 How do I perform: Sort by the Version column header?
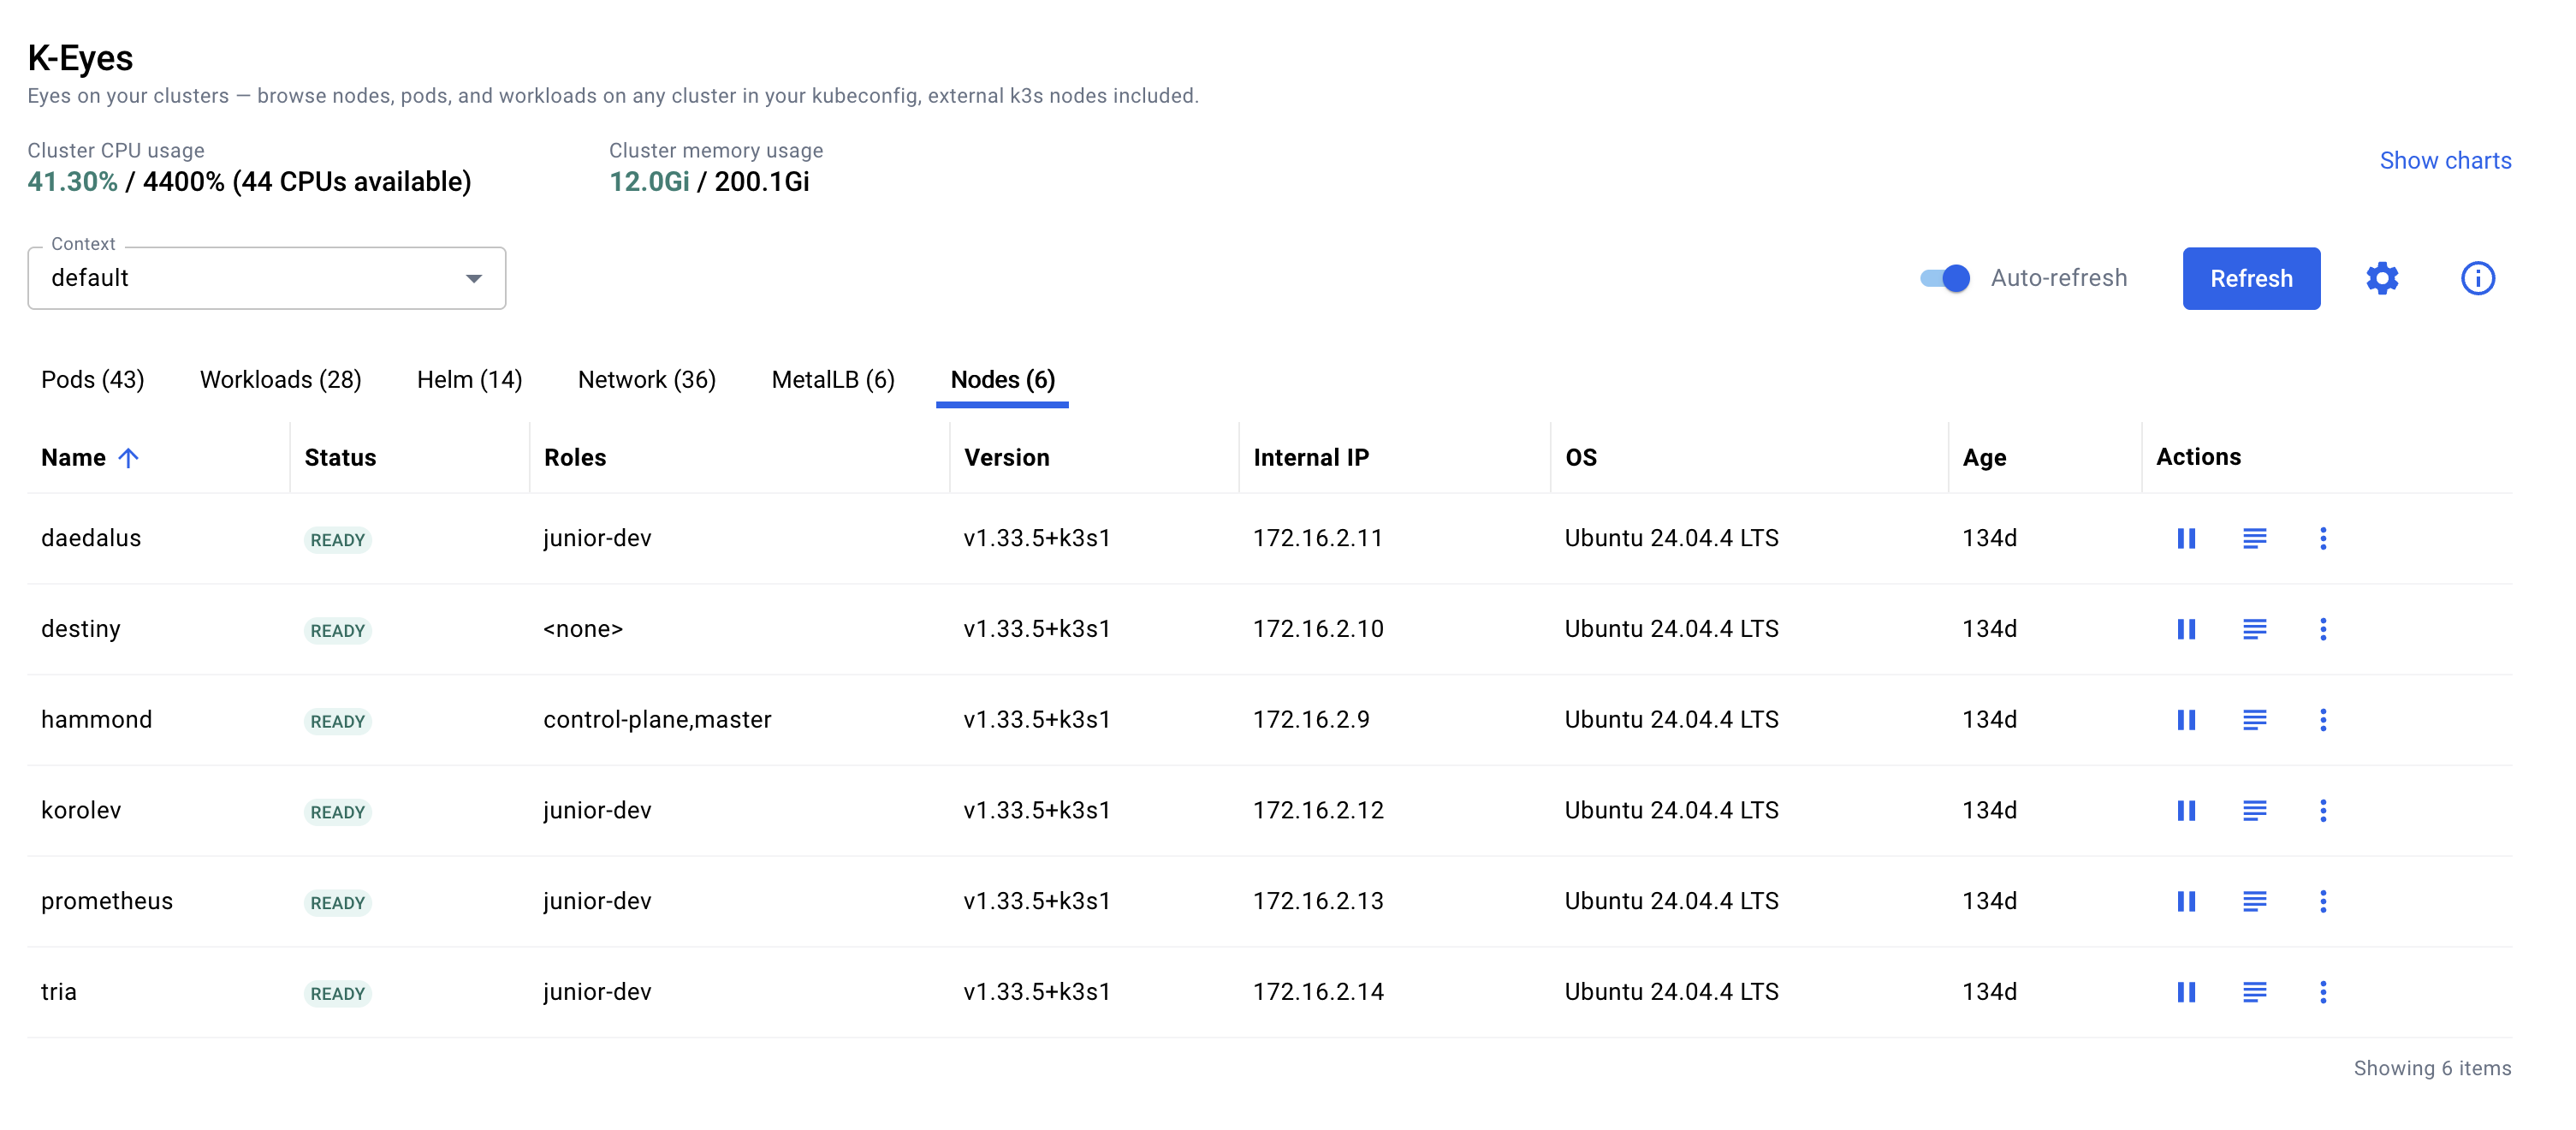click(1006, 458)
